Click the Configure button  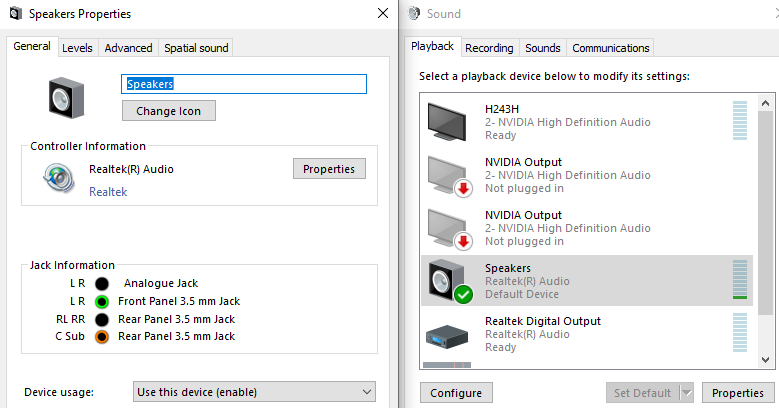[456, 393]
